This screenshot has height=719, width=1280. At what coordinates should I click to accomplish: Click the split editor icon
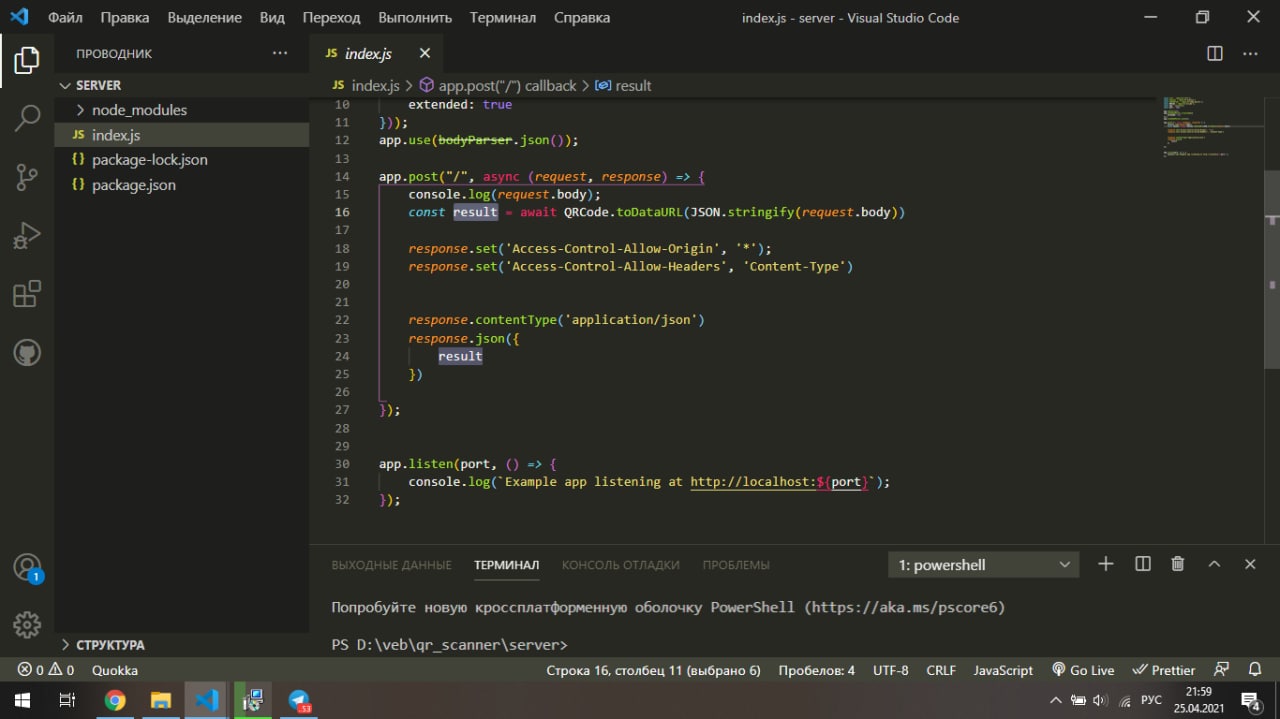[1215, 54]
